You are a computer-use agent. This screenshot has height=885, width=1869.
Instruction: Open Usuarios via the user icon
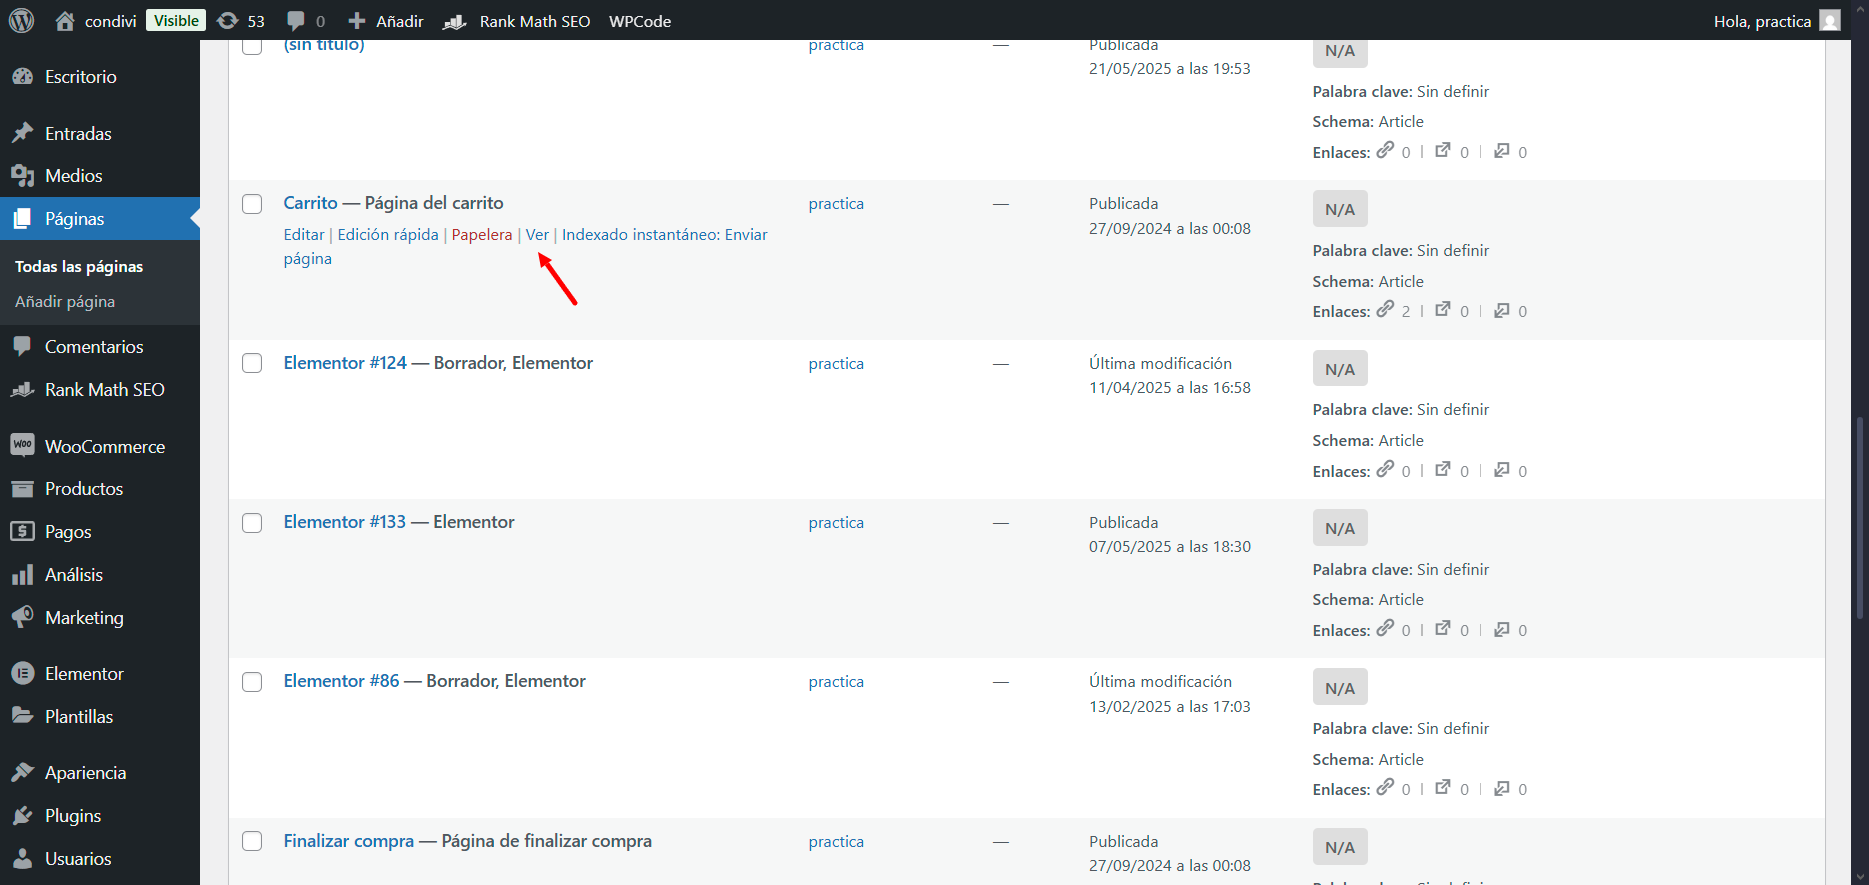(x=22, y=859)
